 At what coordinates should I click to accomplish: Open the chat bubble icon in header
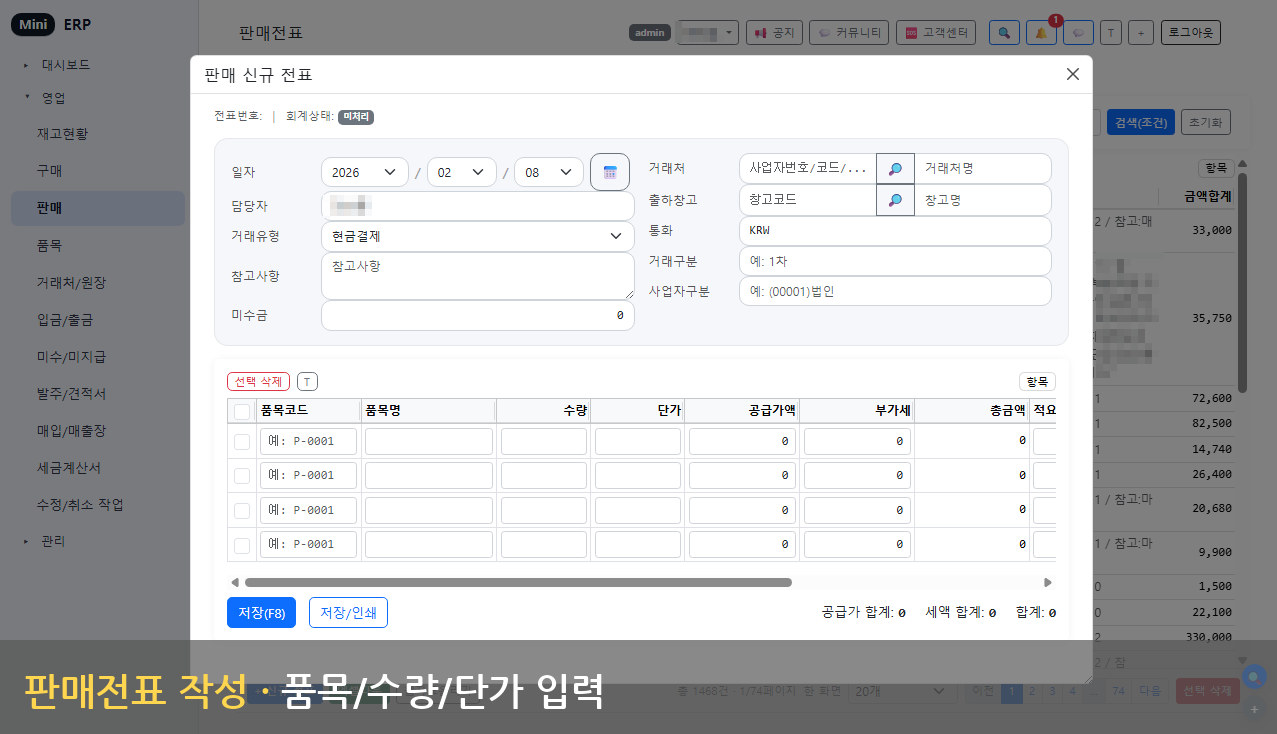(1078, 33)
